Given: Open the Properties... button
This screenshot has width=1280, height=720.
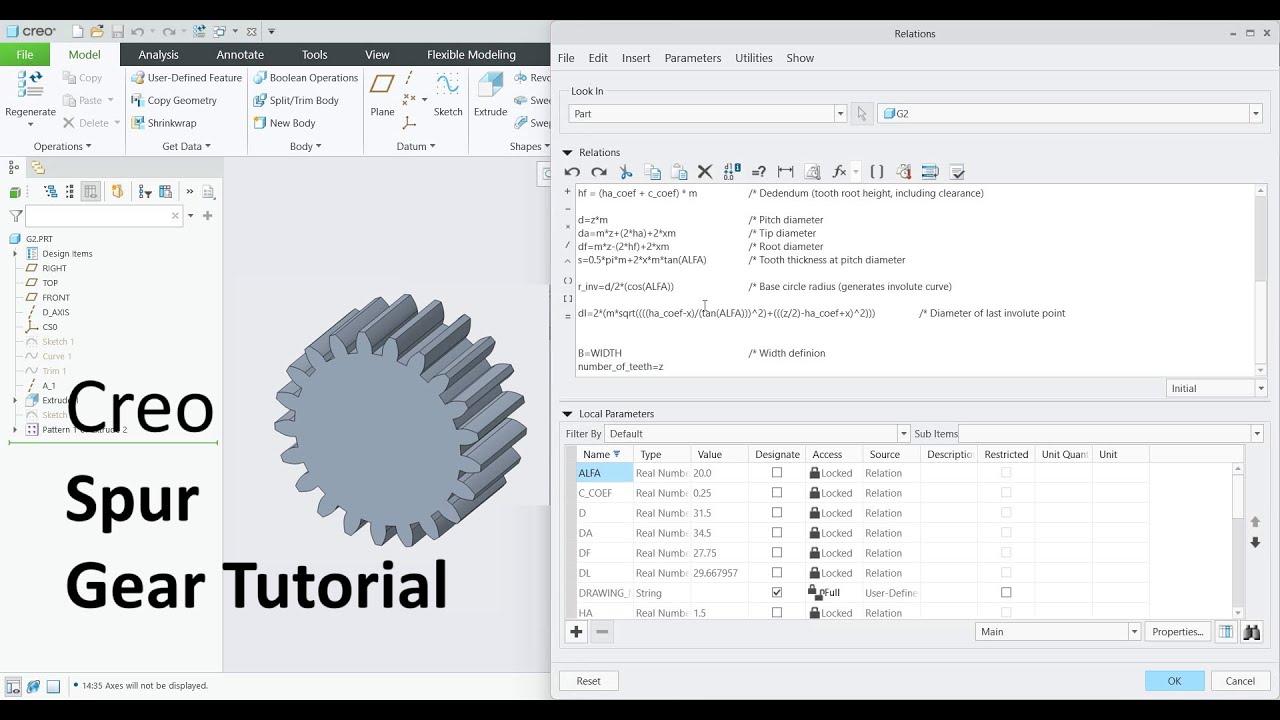Looking at the screenshot, I should click(1177, 632).
